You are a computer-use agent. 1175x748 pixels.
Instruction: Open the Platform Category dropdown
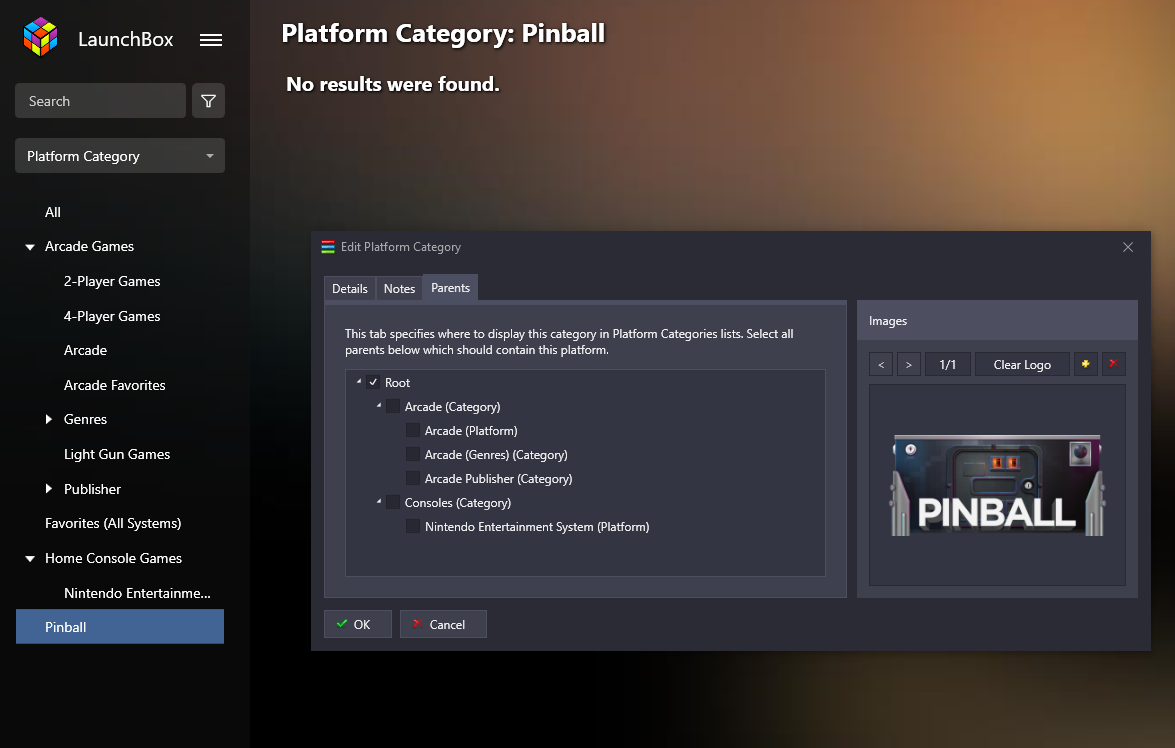coord(120,156)
